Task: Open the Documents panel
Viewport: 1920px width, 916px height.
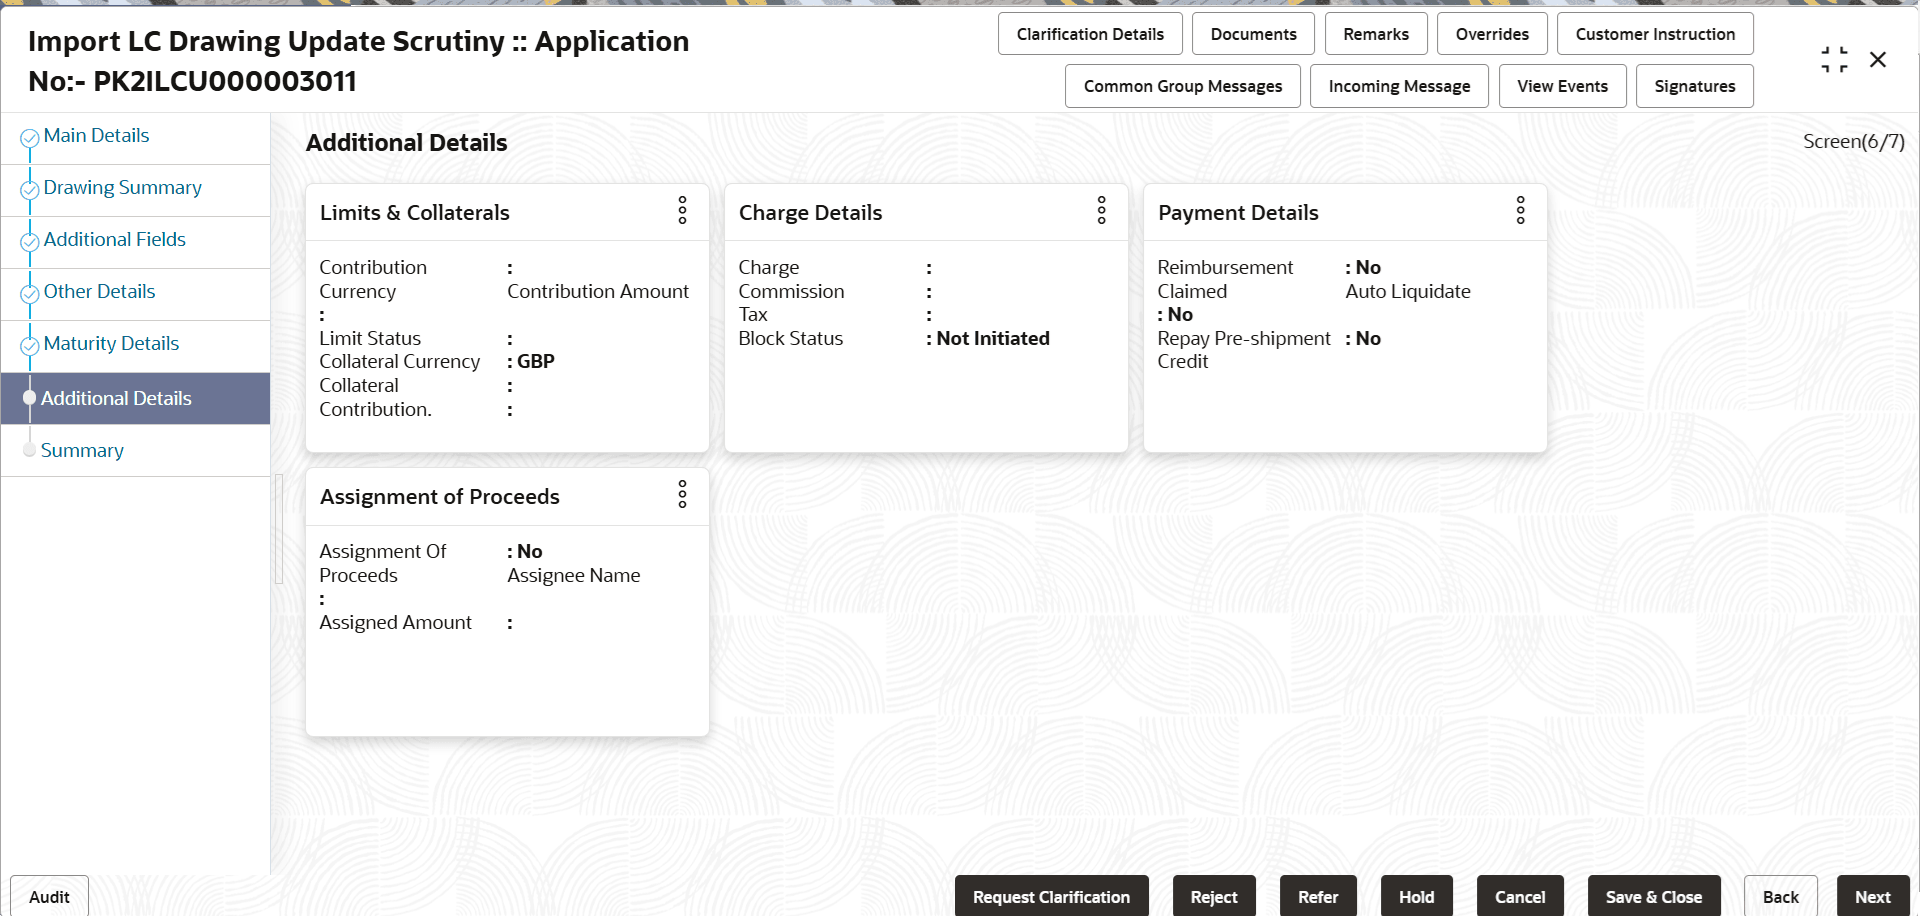Action: (1253, 34)
